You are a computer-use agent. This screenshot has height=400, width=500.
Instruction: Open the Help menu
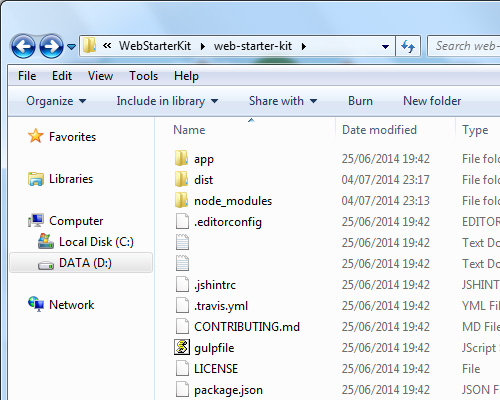pos(186,76)
